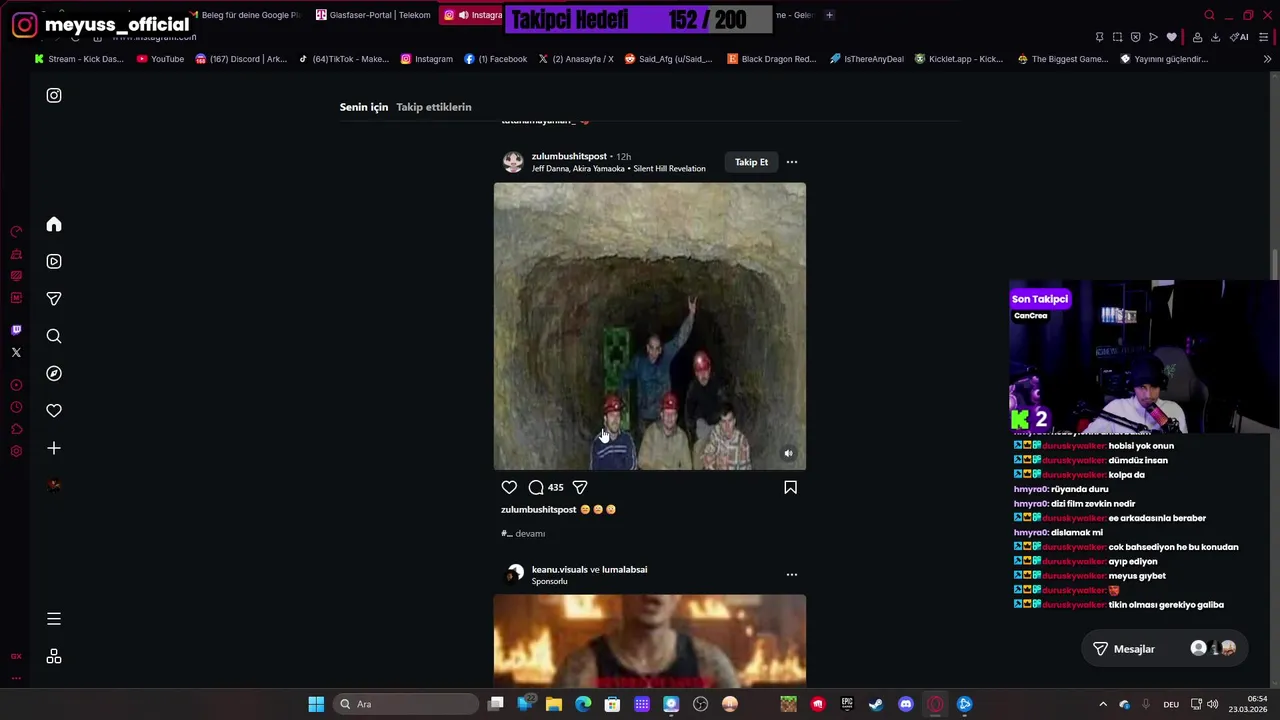Viewport: 1280px width, 720px height.
Task: Open Opera GX sidebar three-dots menu
Action: [x=16, y=678]
